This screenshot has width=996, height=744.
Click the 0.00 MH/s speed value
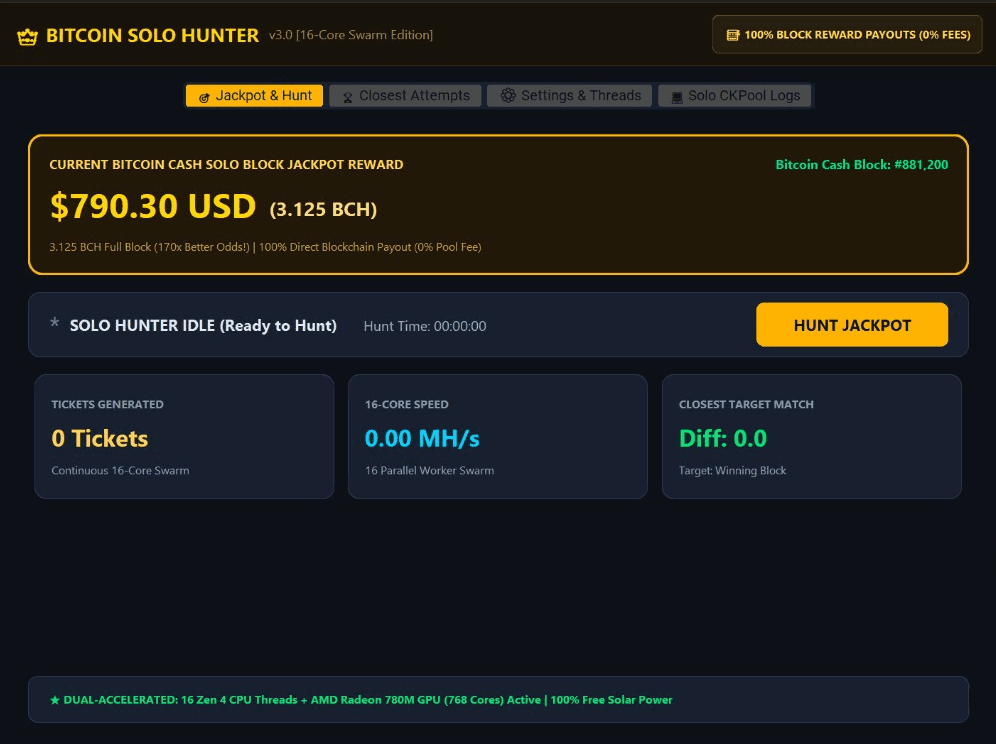coord(422,438)
